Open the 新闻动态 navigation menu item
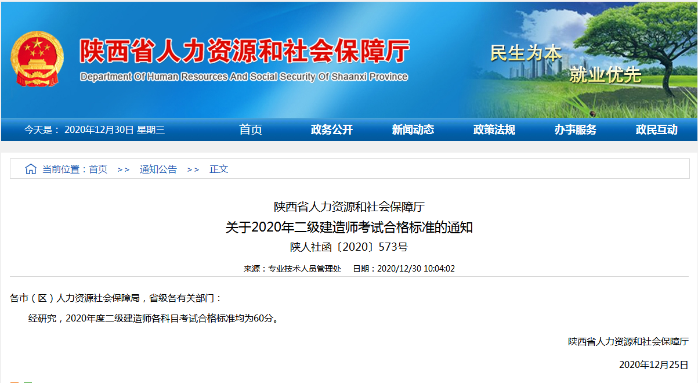This screenshot has height=383, width=698. point(413,130)
